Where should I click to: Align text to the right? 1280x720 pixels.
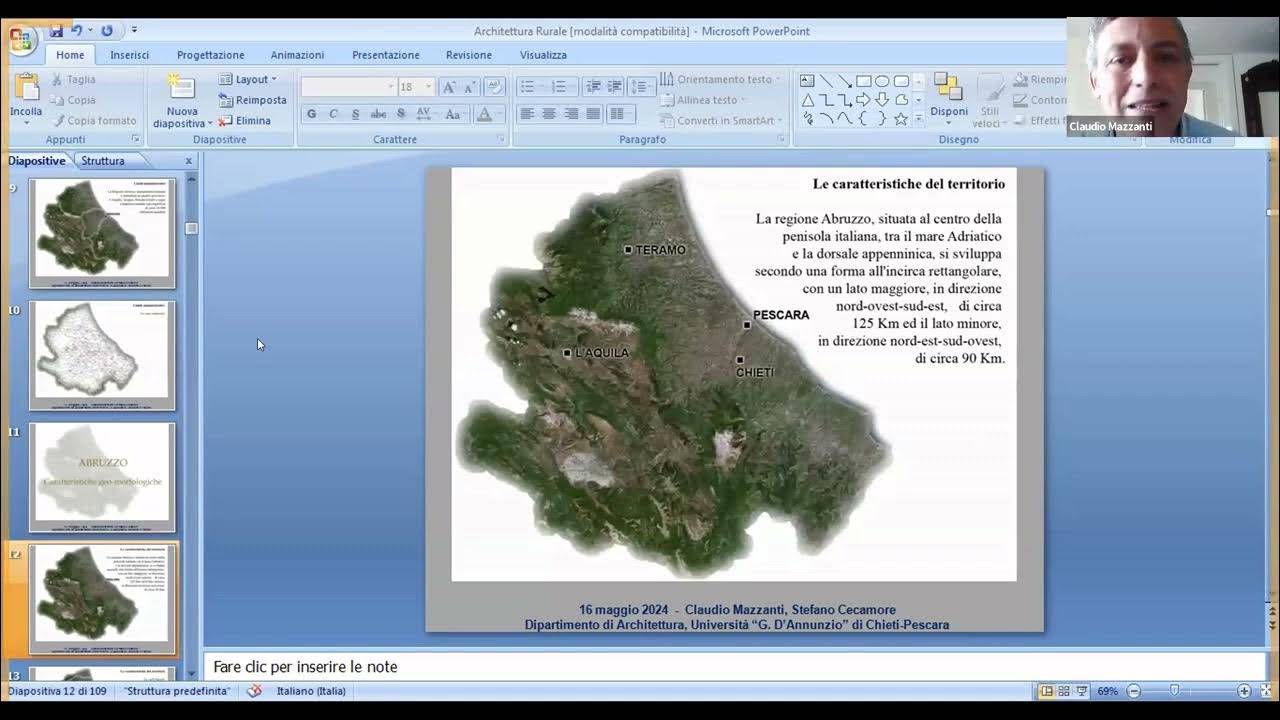click(571, 114)
